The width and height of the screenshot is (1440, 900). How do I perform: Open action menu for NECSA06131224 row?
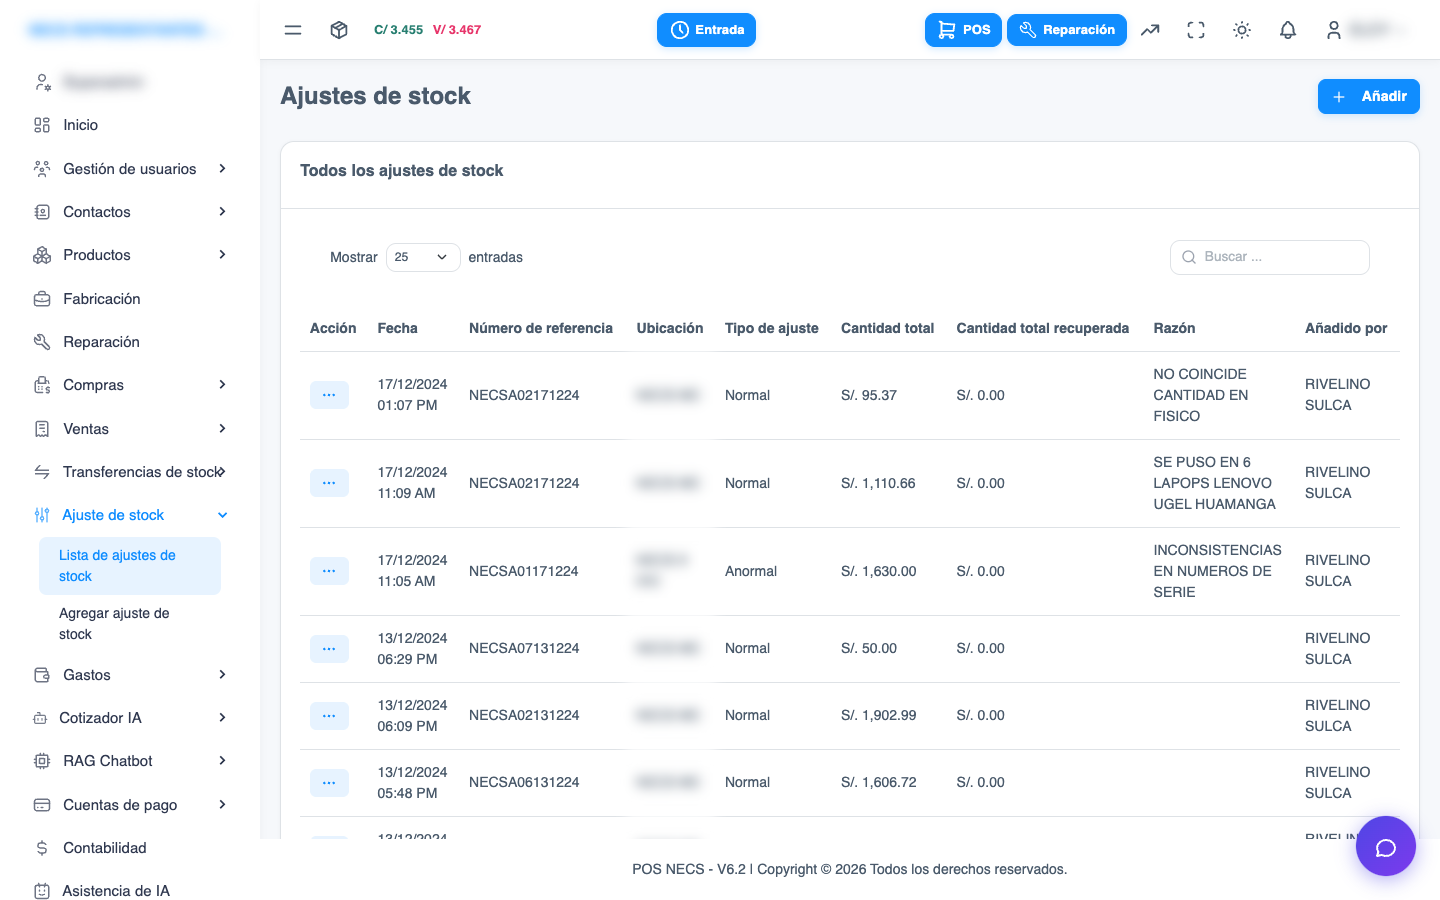[x=329, y=783]
